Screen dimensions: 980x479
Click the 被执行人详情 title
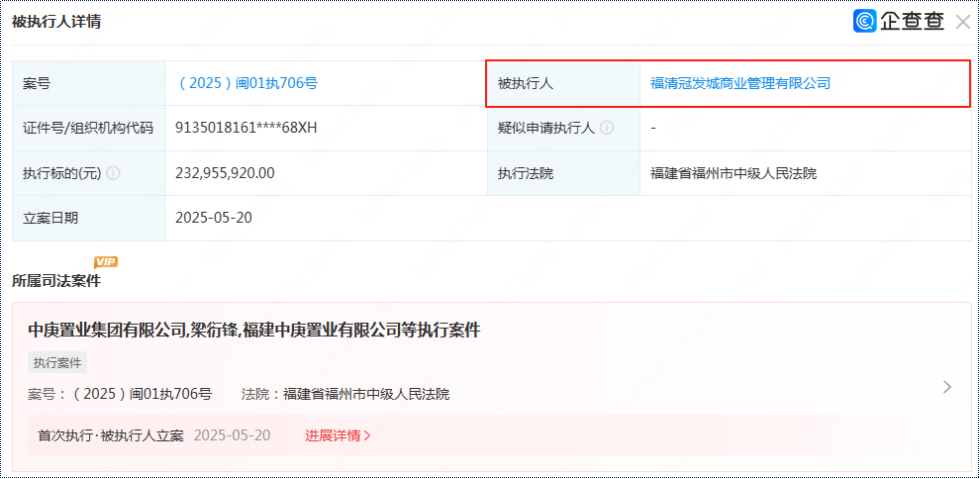point(56,22)
